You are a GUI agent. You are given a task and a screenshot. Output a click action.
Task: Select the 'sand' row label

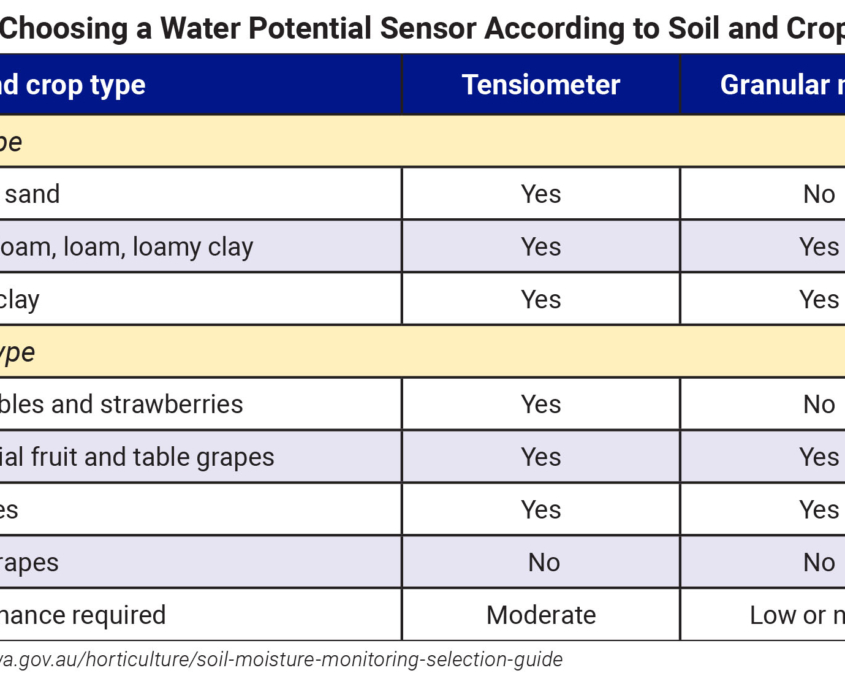(33, 194)
